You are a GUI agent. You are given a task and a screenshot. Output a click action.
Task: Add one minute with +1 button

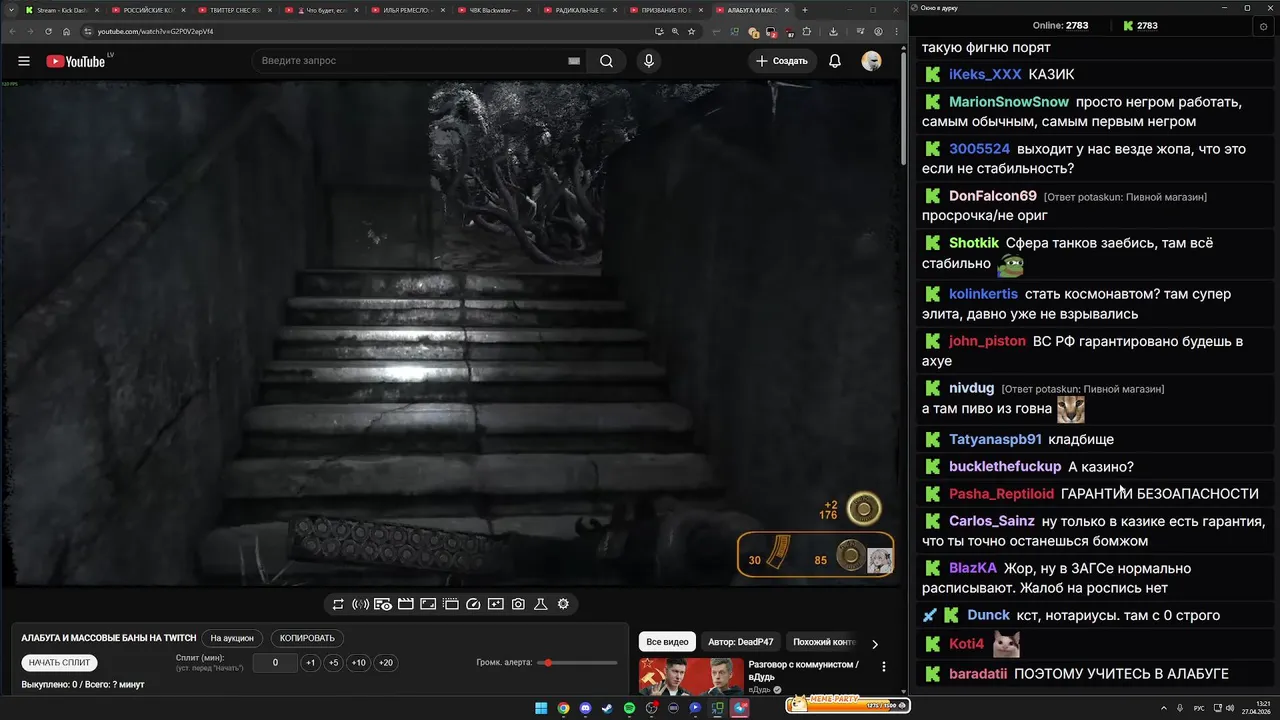(311, 662)
